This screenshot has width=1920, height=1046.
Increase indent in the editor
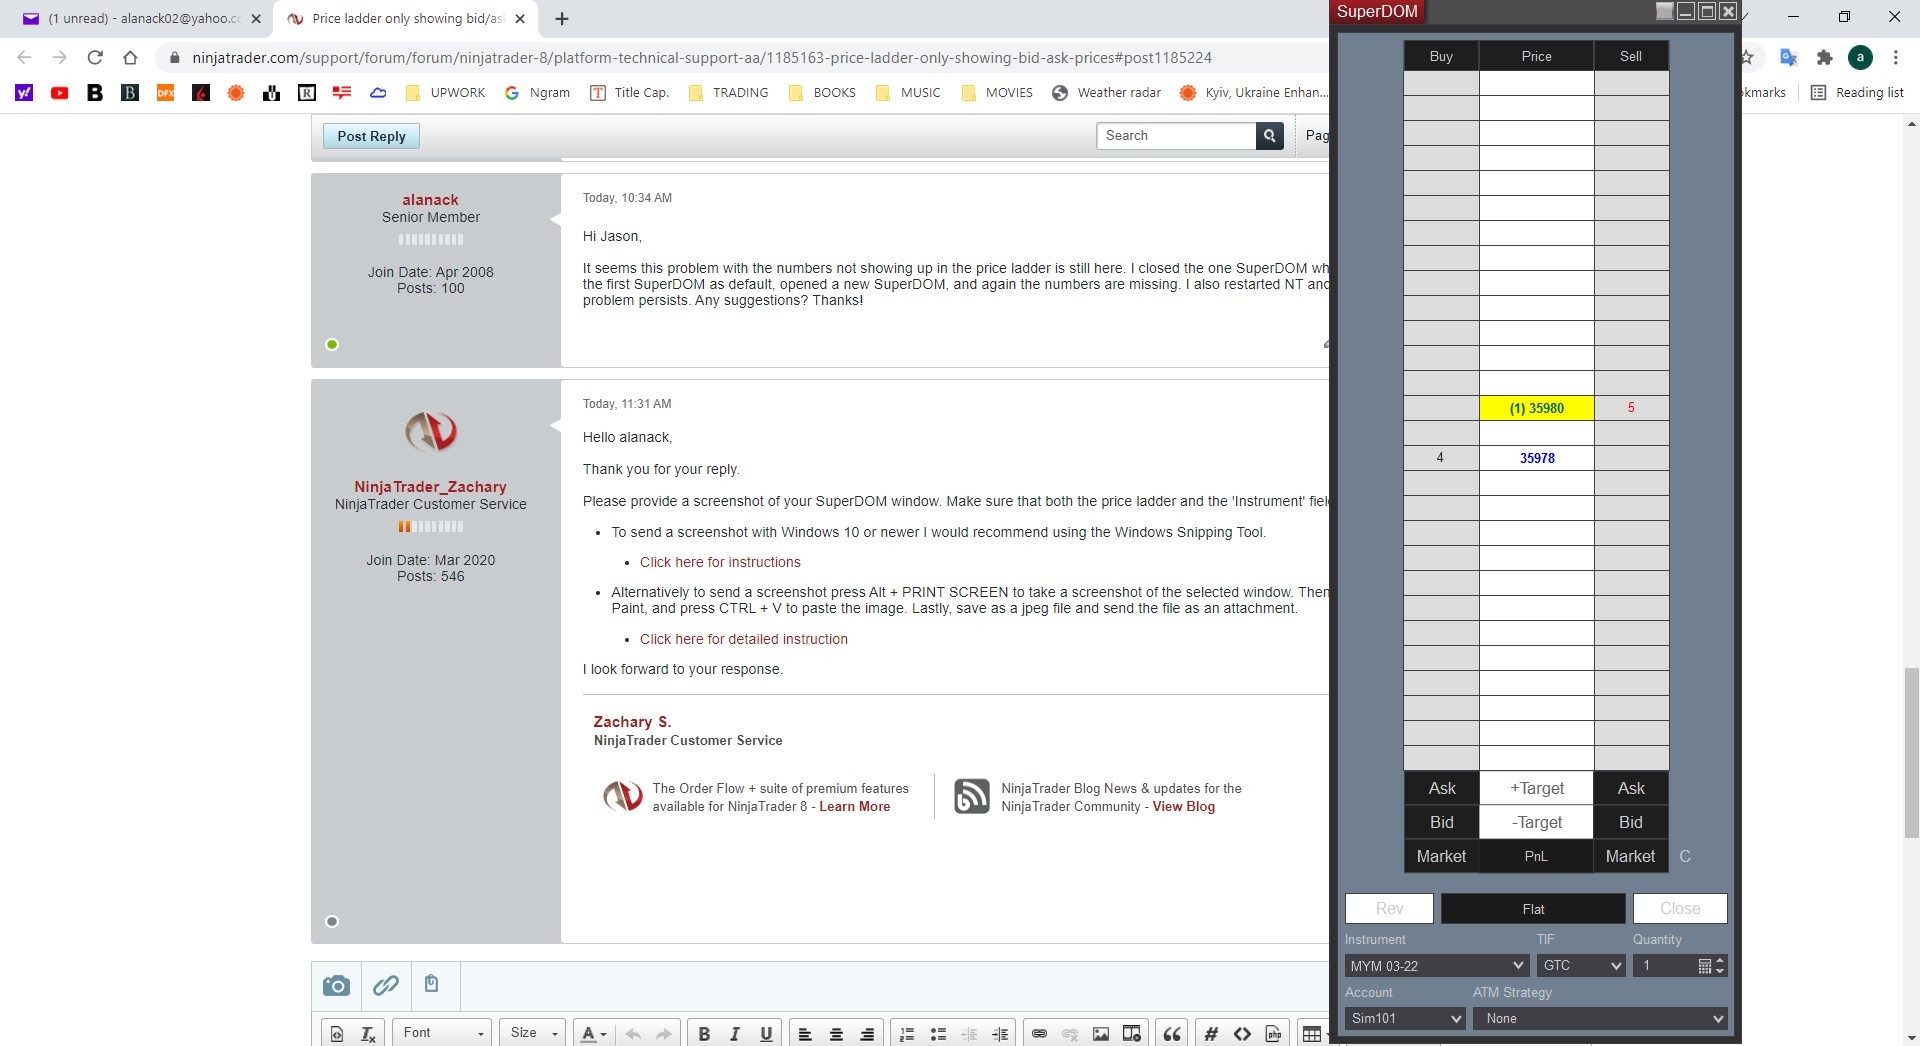pyautogui.click(x=1000, y=1034)
